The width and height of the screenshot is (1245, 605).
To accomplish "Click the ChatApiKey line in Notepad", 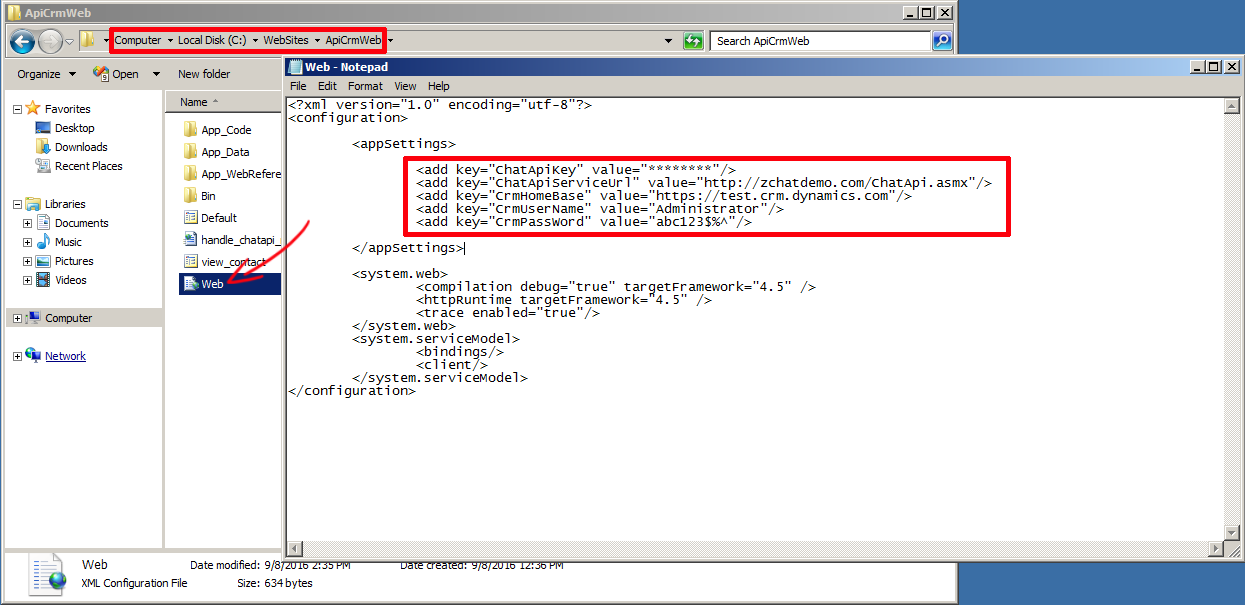I will coord(576,170).
